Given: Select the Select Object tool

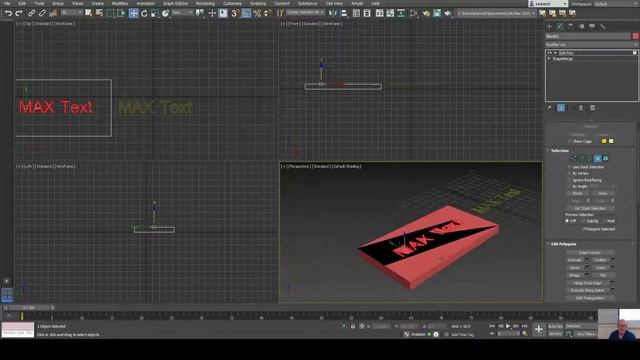Looking at the screenshot, I should (x=88, y=13).
